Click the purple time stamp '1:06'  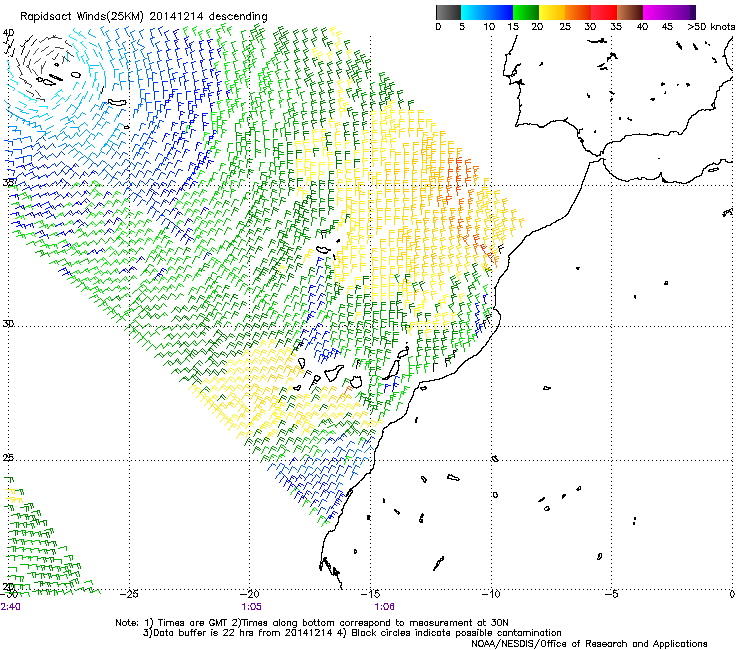pyautogui.click(x=385, y=607)
